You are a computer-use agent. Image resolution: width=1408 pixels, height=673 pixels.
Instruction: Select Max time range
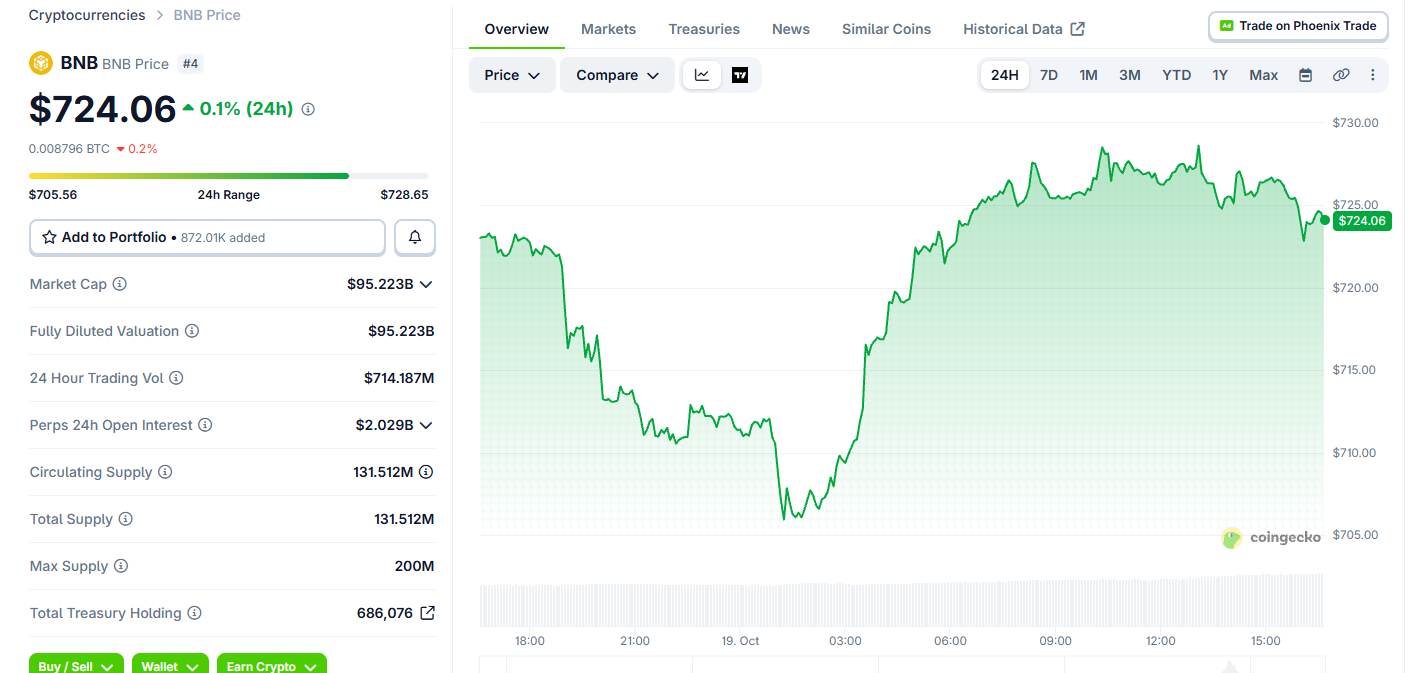1264,75
